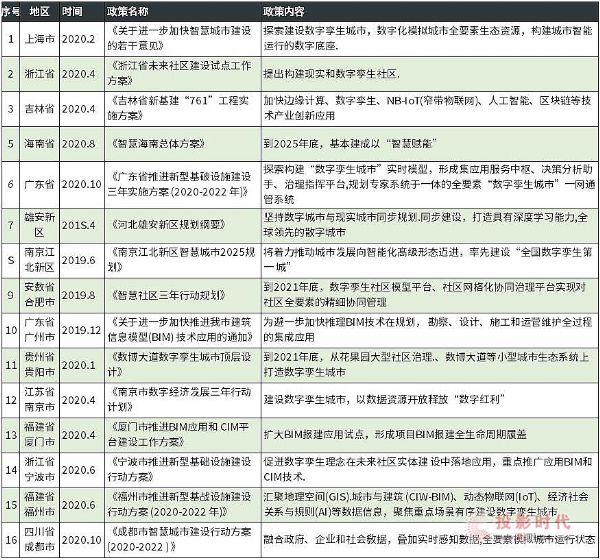
Task: Click policy name 《关于进一步加快智慧城市建设的若干意见》
Action: (x=179, y=38)
